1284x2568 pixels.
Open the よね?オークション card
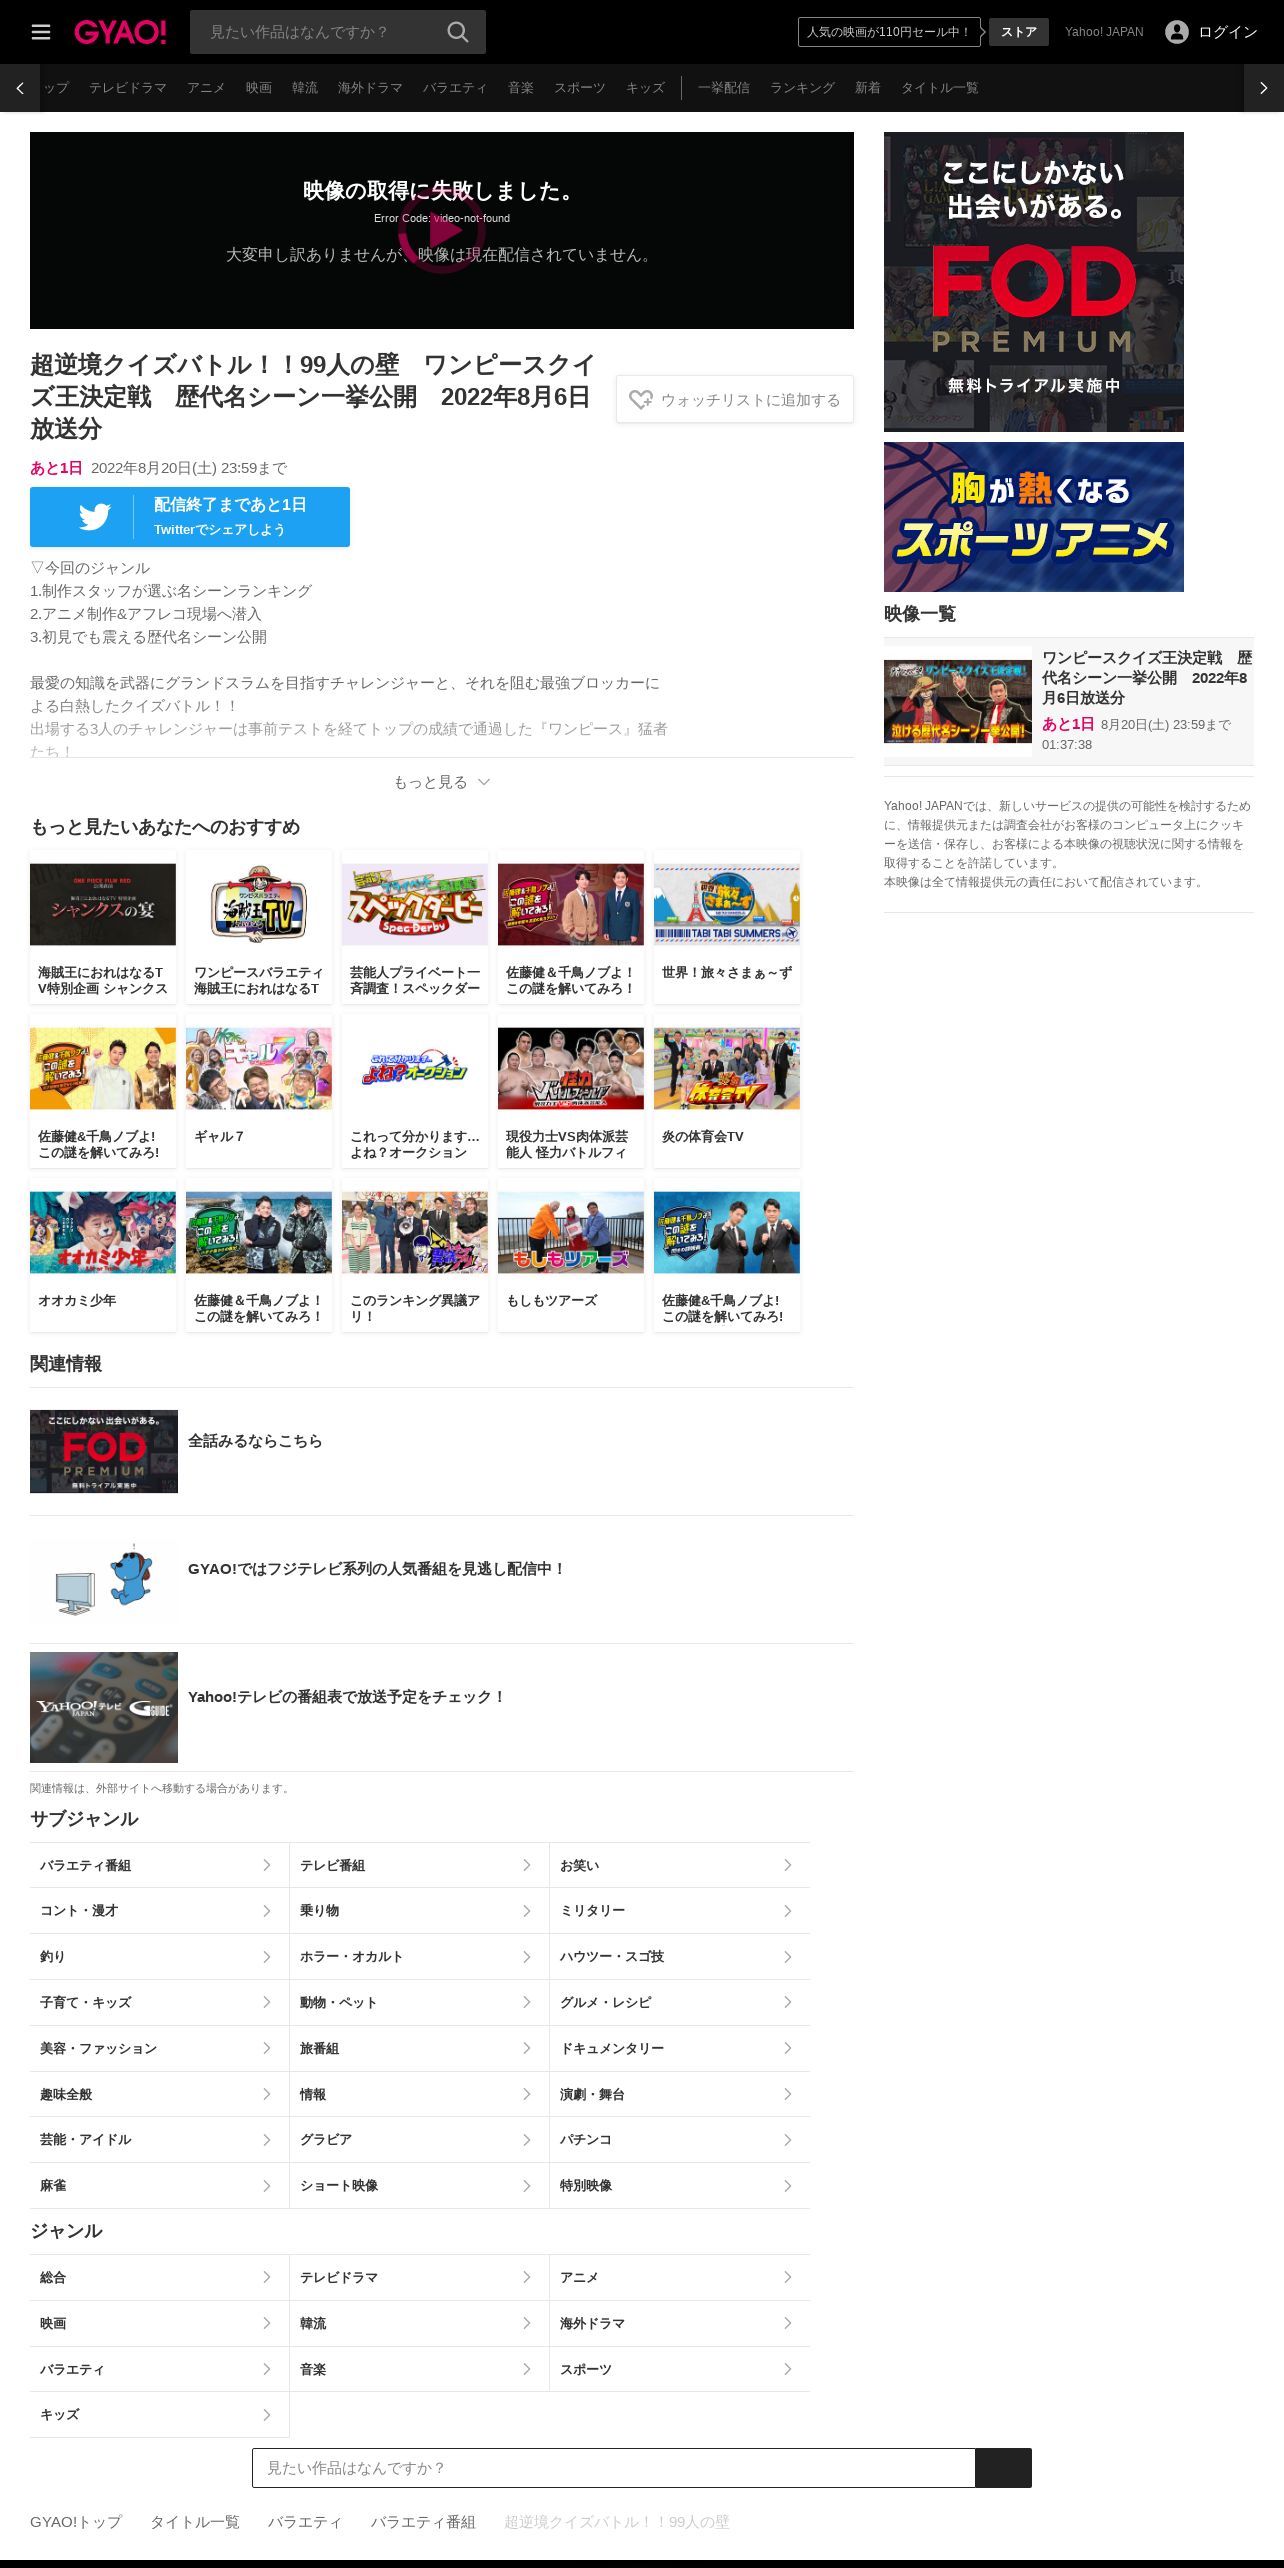[415, 1091]
